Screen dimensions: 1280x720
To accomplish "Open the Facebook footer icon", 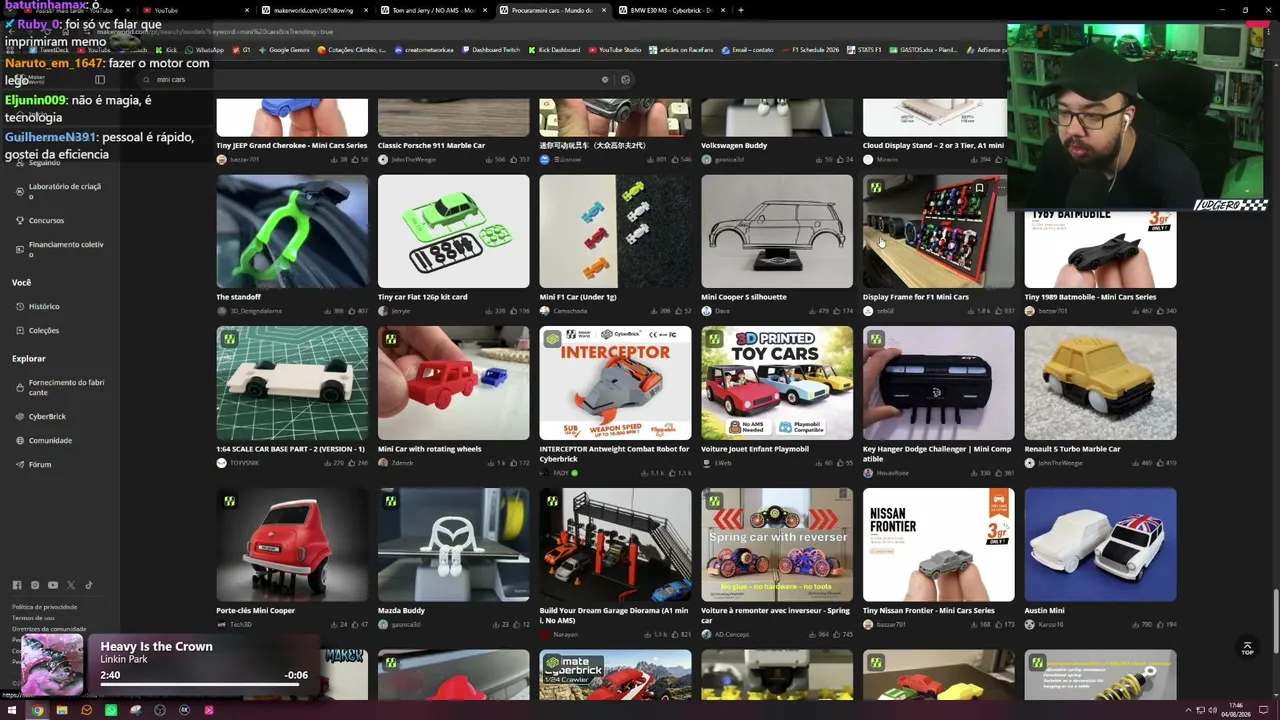I will click(x=17, y=585).
